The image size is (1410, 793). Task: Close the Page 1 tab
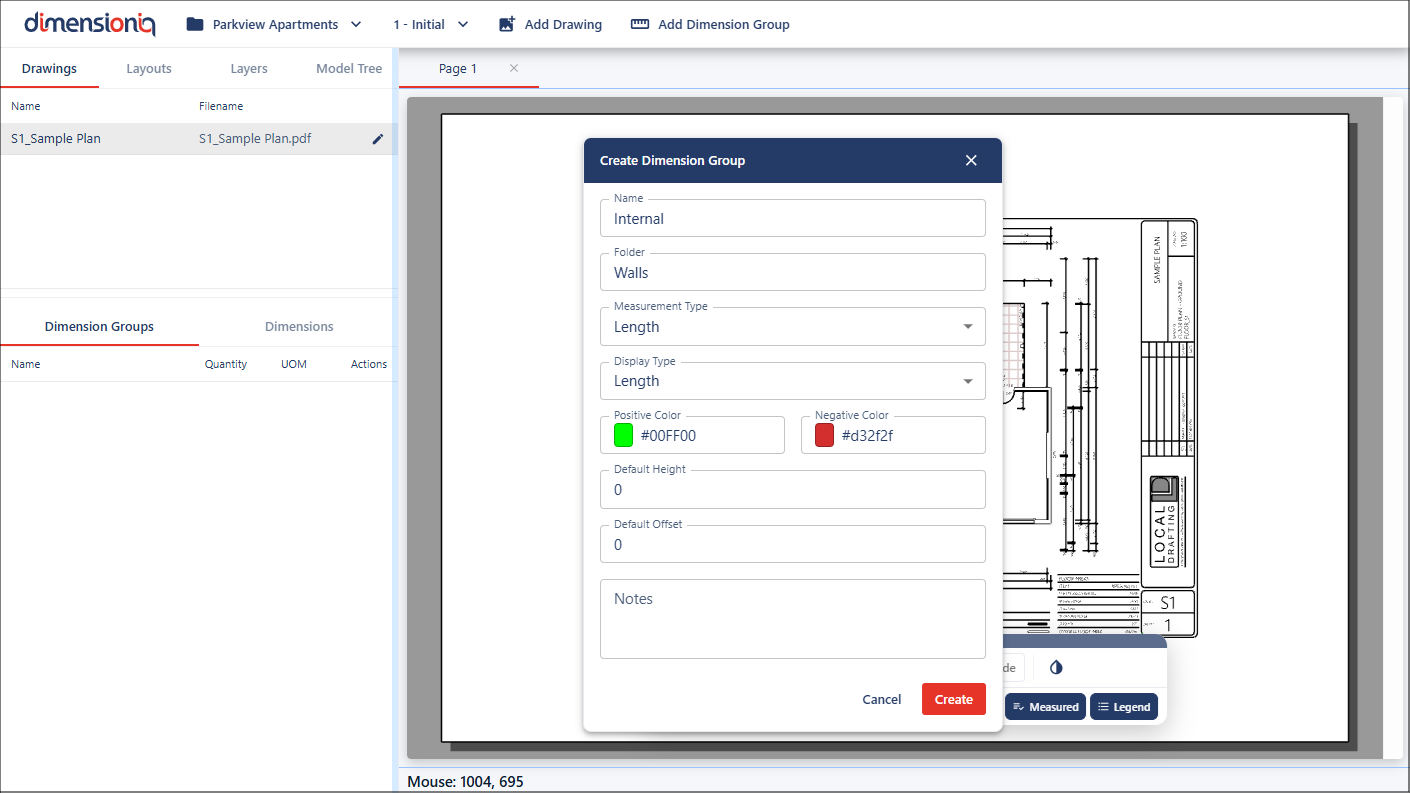click(x=514, y=68)
